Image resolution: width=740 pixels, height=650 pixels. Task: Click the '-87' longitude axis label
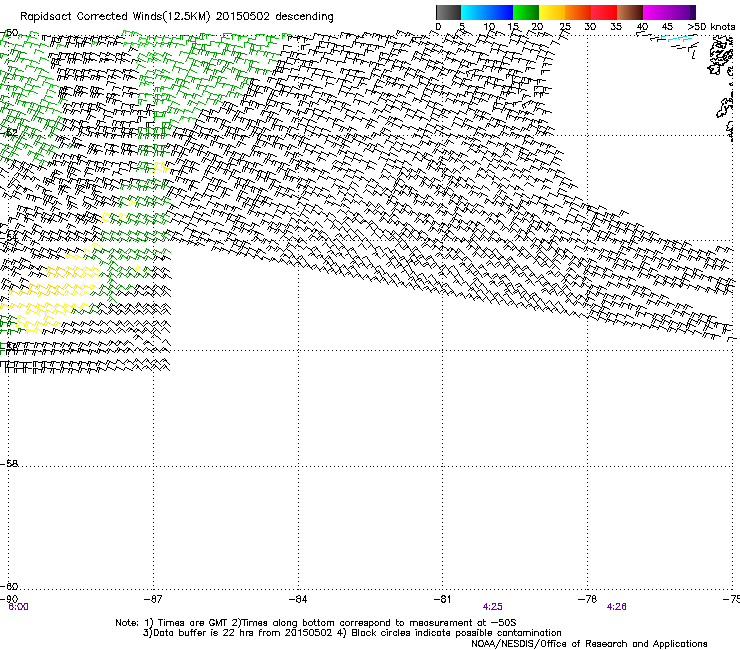pos(153,599)
